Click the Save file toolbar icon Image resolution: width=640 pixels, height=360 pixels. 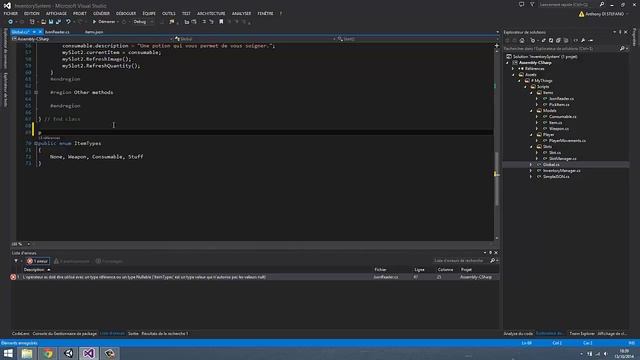(51, 22)
